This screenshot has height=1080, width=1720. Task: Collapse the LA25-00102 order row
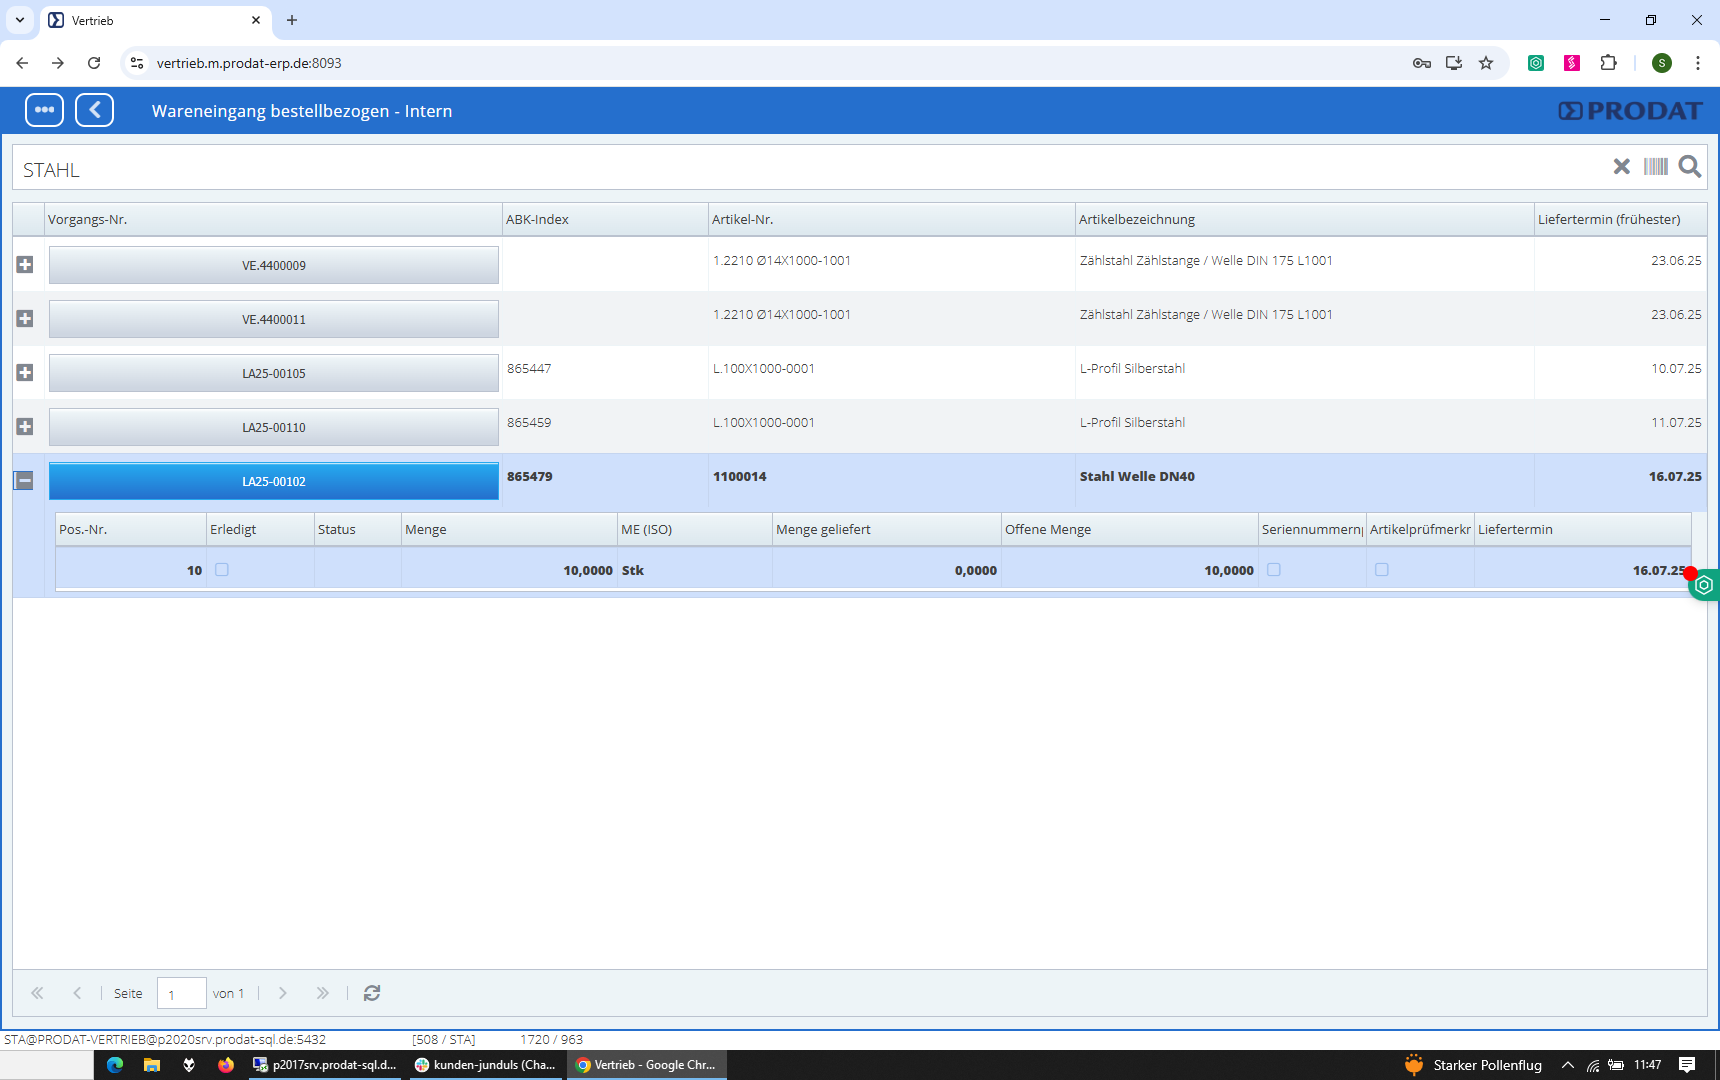(25, 481)
